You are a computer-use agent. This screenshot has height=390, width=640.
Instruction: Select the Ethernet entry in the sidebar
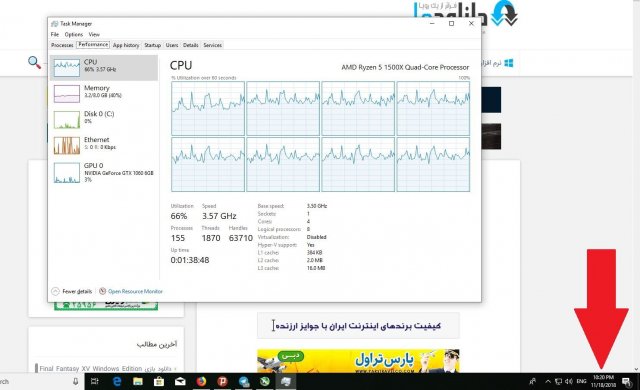[104, 145]
